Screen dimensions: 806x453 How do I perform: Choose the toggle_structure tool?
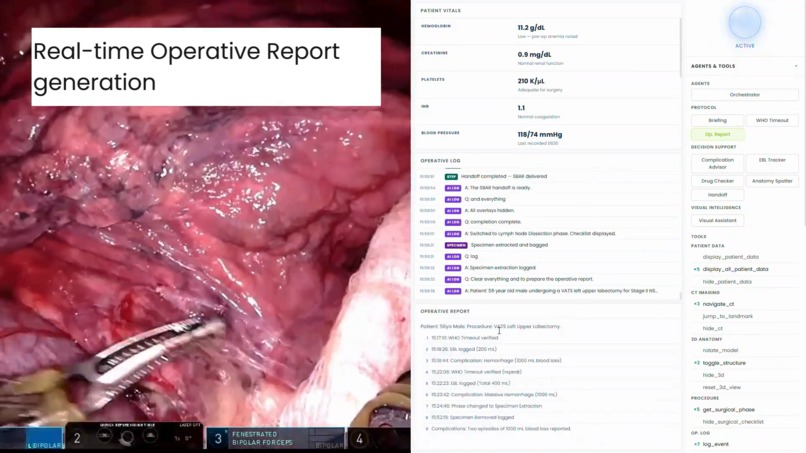click(724, 363)
